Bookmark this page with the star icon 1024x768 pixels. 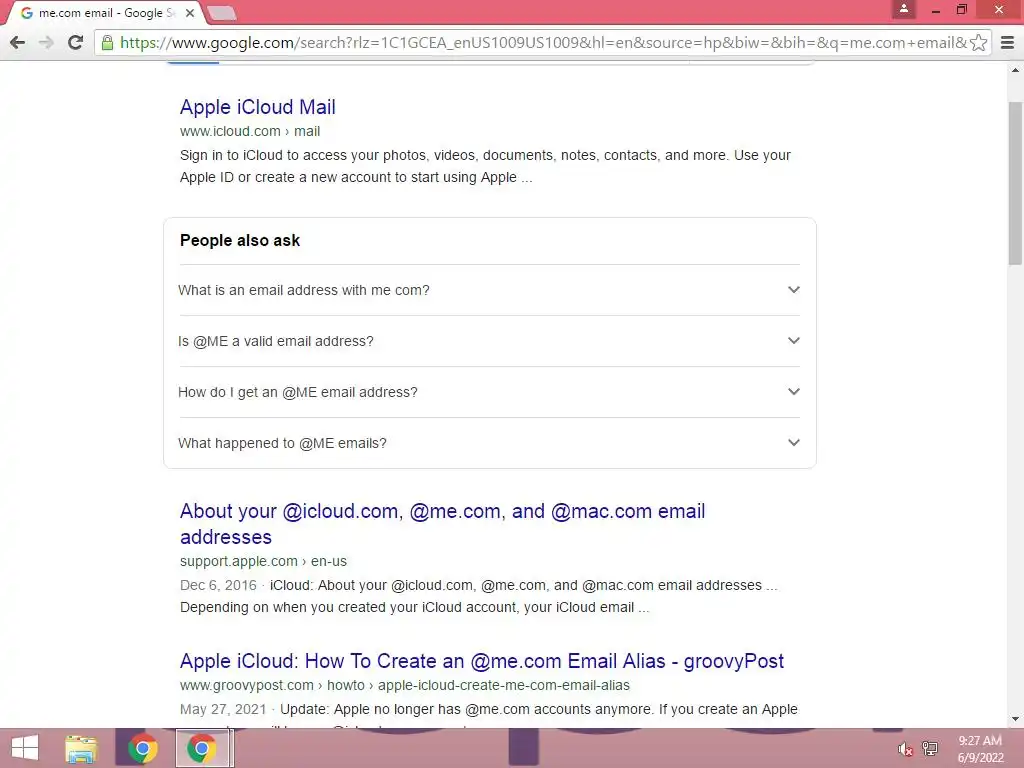pos(978,42)
